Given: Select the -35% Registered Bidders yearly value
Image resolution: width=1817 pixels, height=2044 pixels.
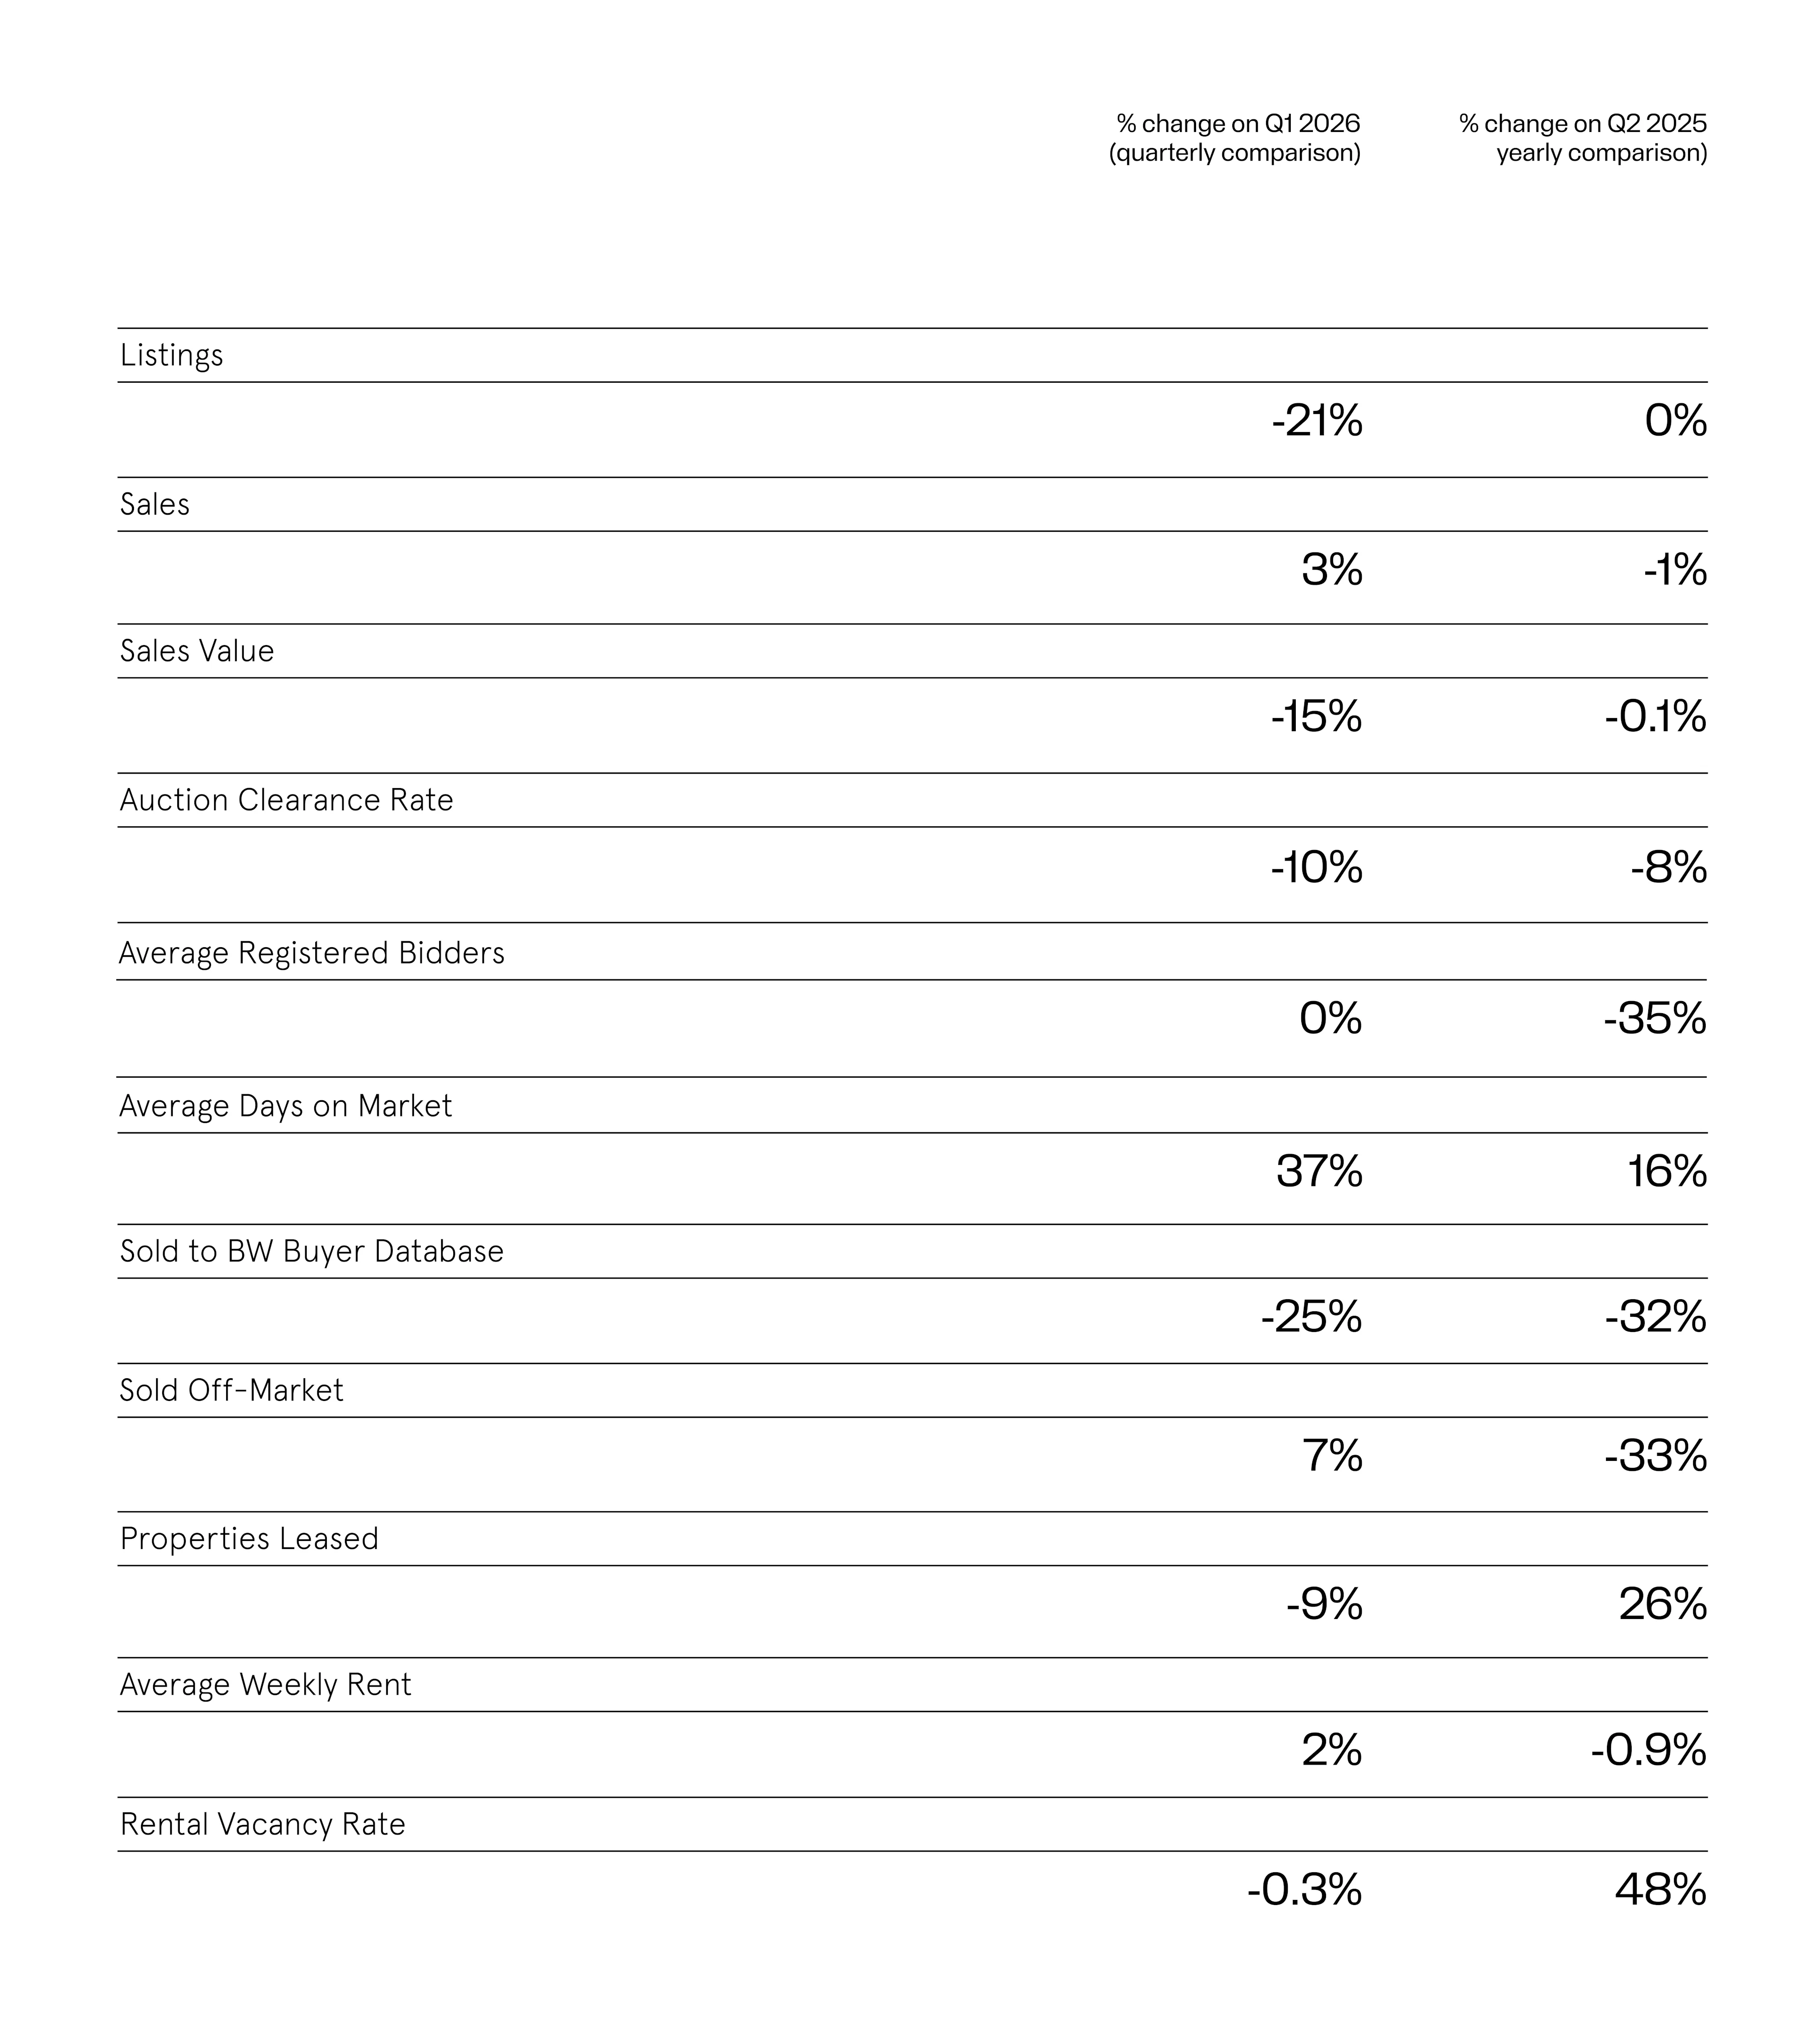Looking at the screenshot, I should click(x=1655, y=1019).
